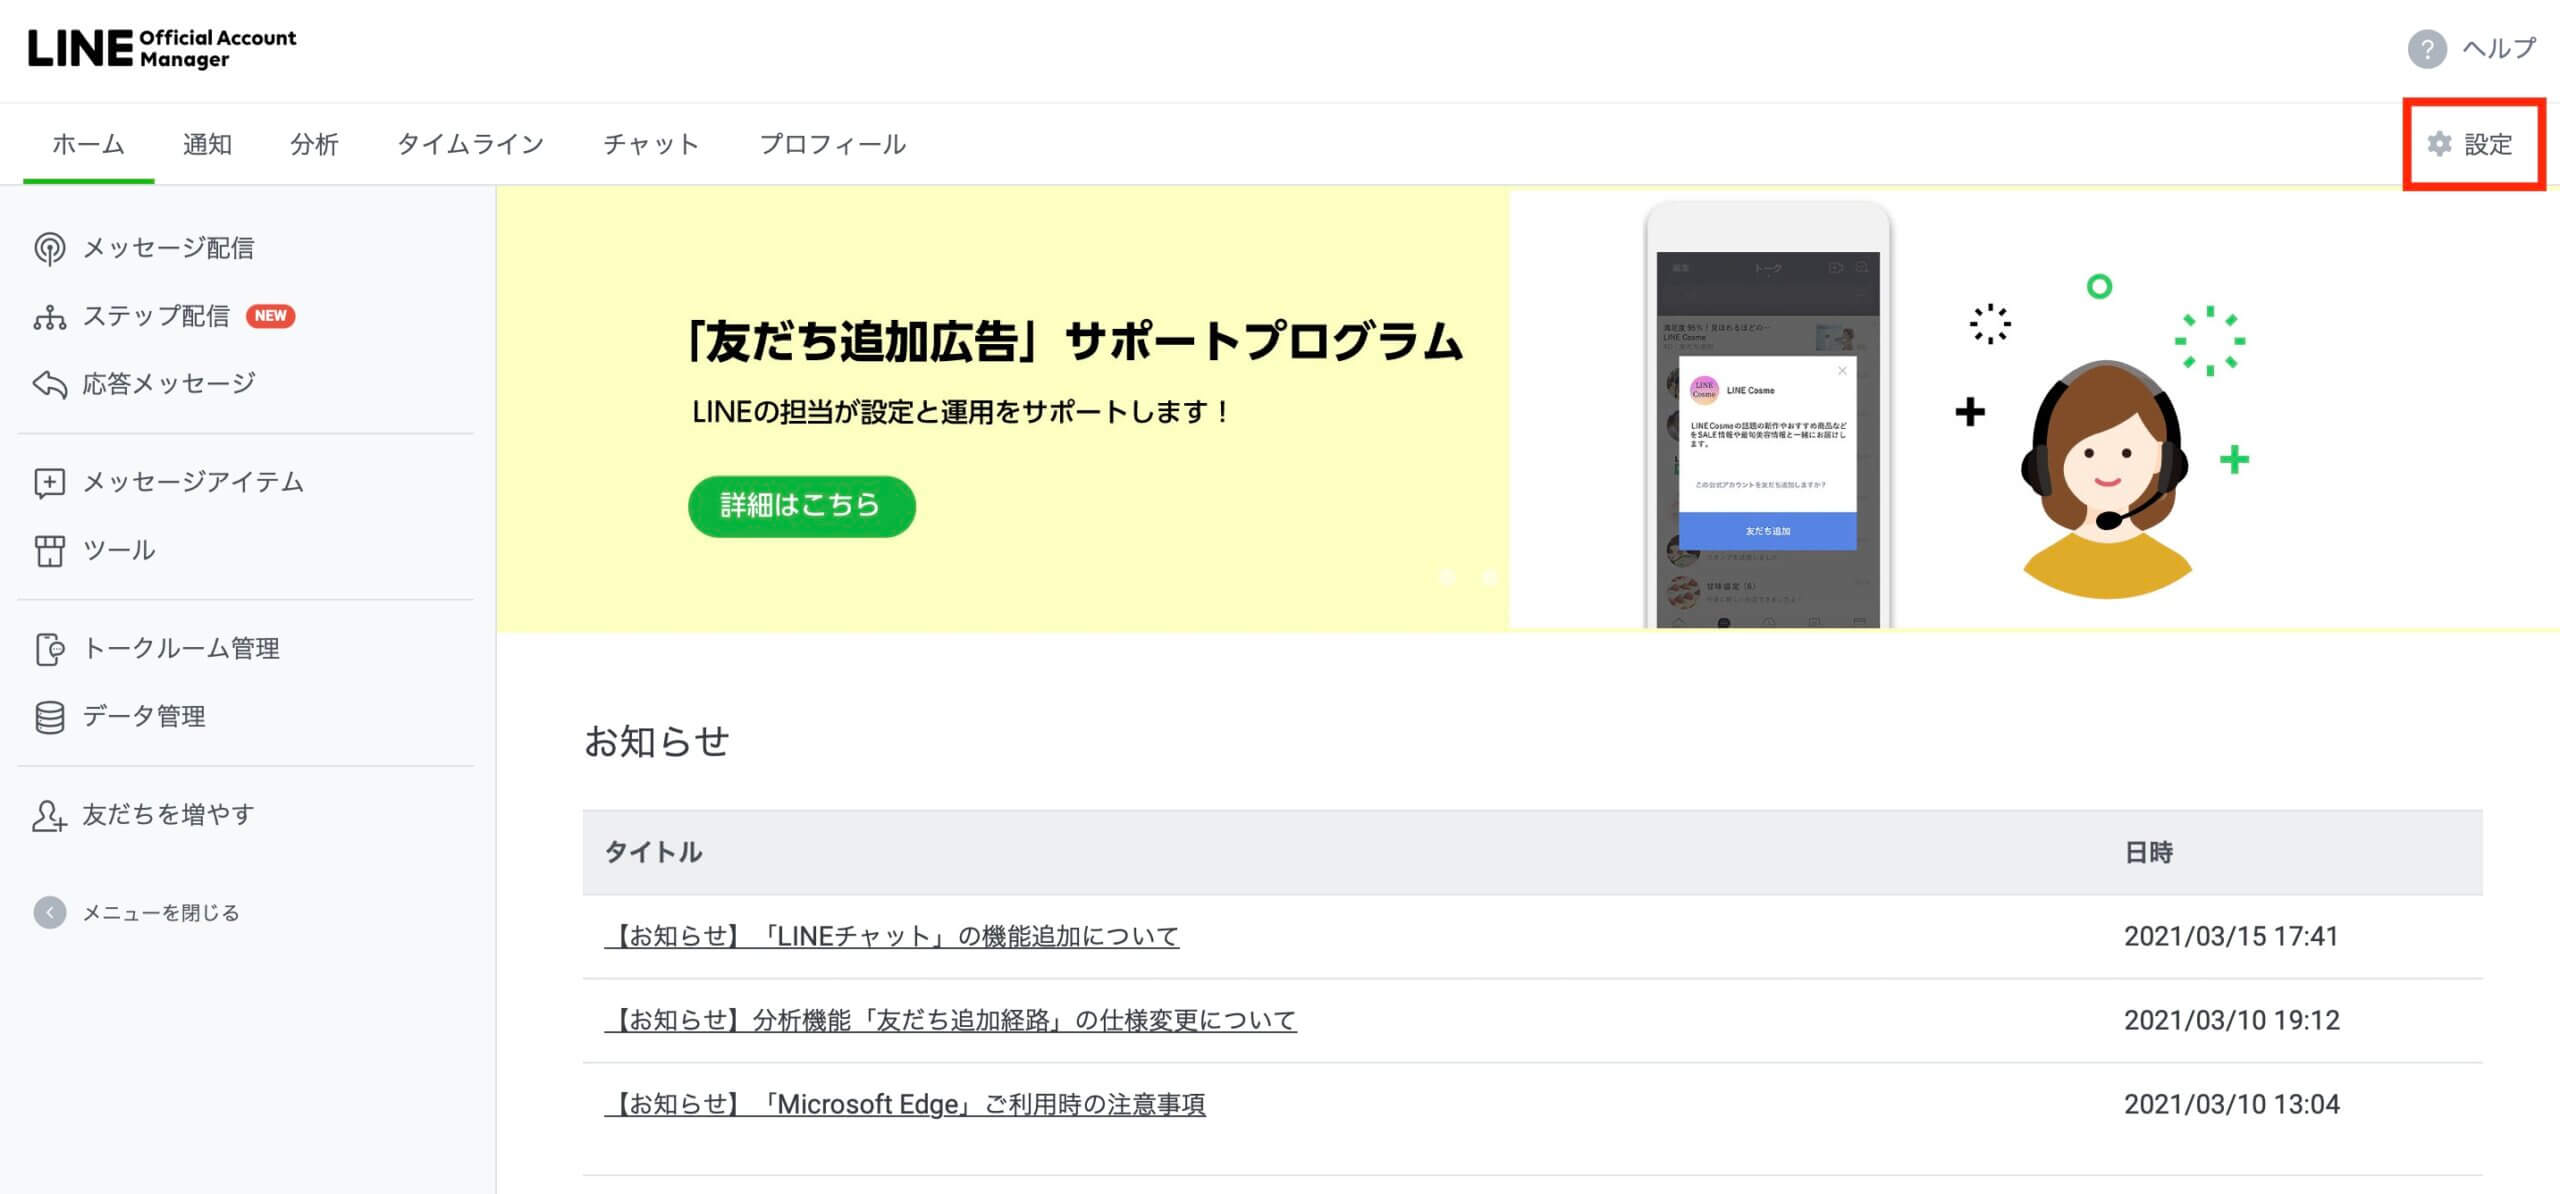Click the ツール shop icon

point(49,550)
